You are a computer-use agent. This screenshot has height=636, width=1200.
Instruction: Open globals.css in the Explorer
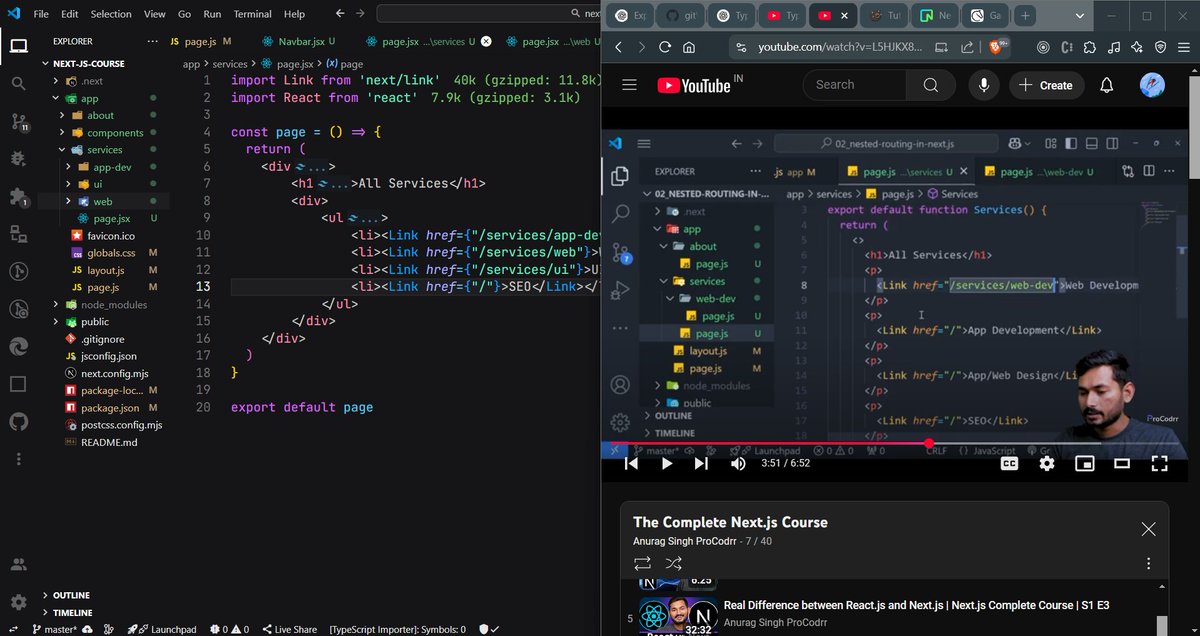[110, 253]
